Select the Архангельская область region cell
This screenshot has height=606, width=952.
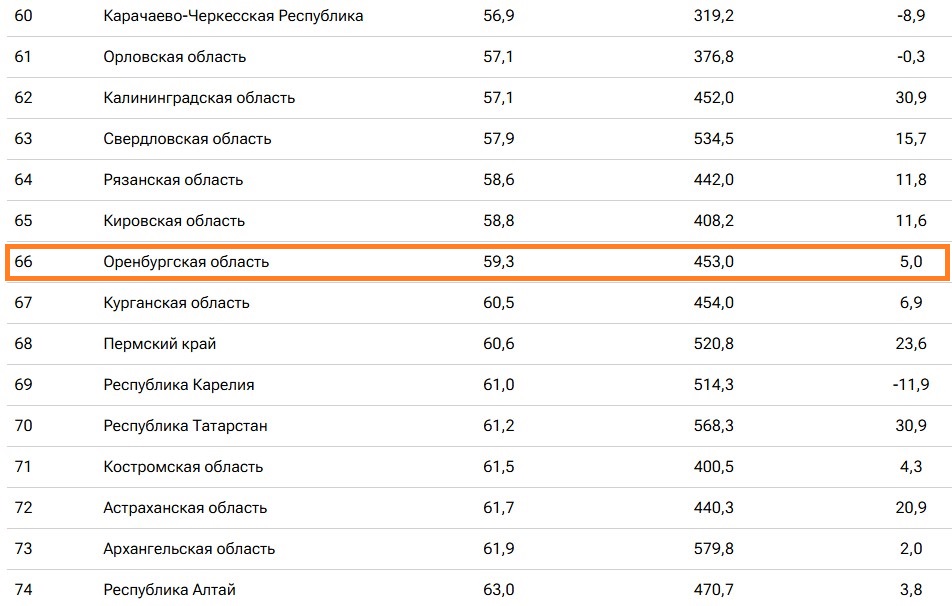point(189,549)
